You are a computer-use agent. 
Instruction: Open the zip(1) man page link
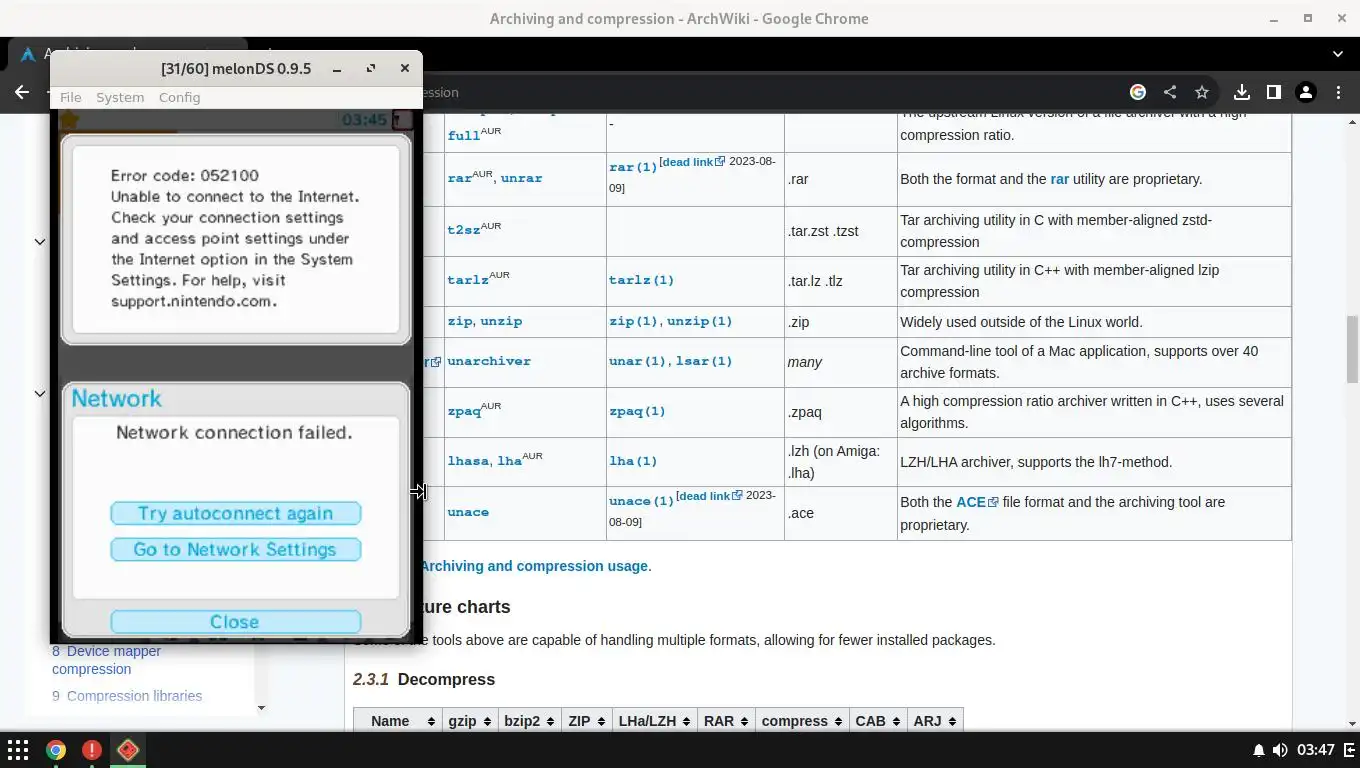[633, 321]
